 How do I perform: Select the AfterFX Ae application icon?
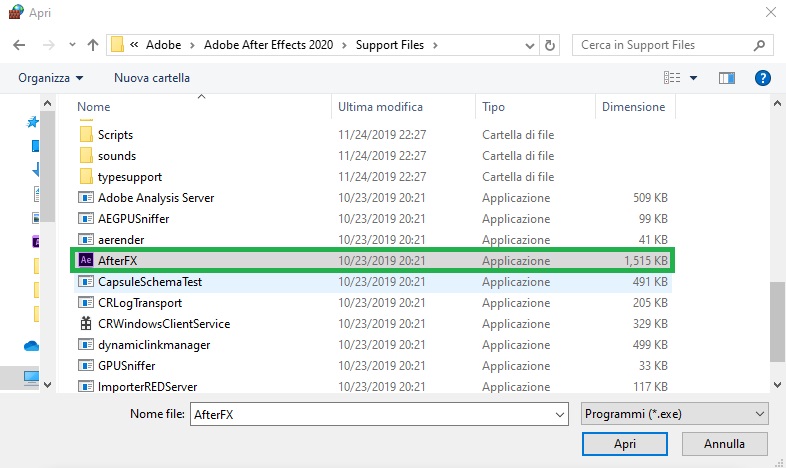86,260
